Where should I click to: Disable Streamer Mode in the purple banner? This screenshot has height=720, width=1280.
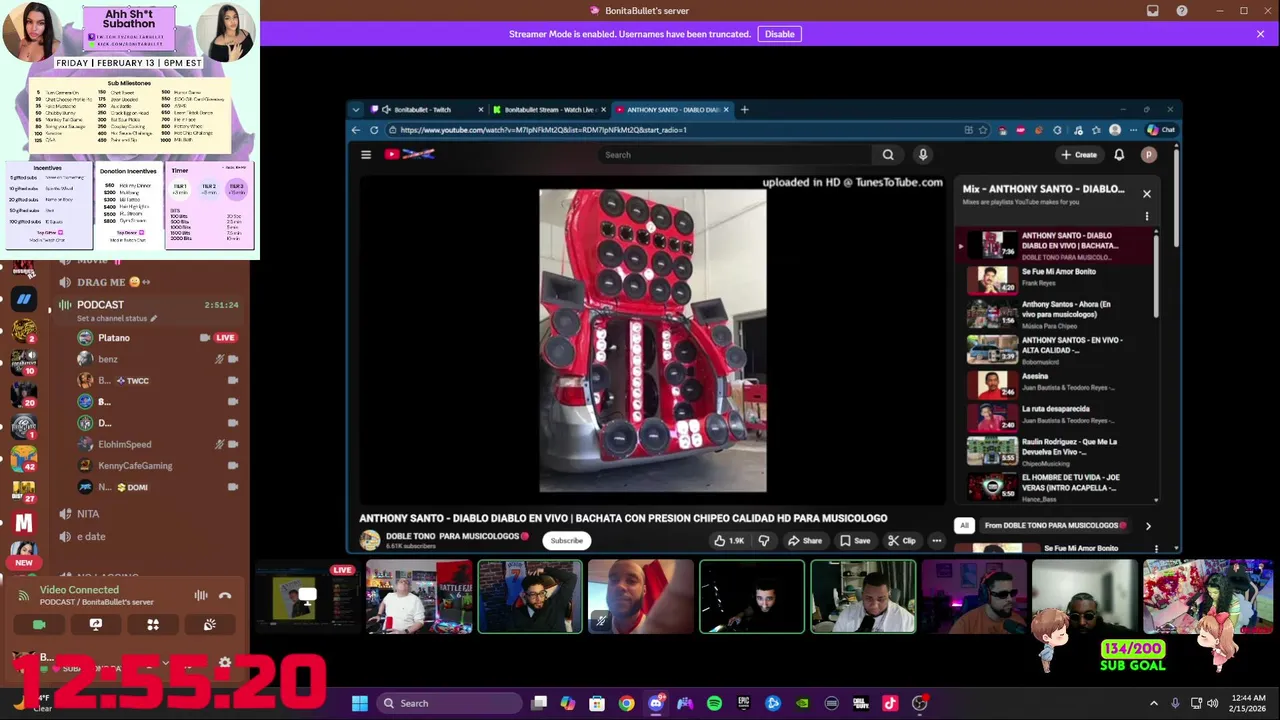779,34
